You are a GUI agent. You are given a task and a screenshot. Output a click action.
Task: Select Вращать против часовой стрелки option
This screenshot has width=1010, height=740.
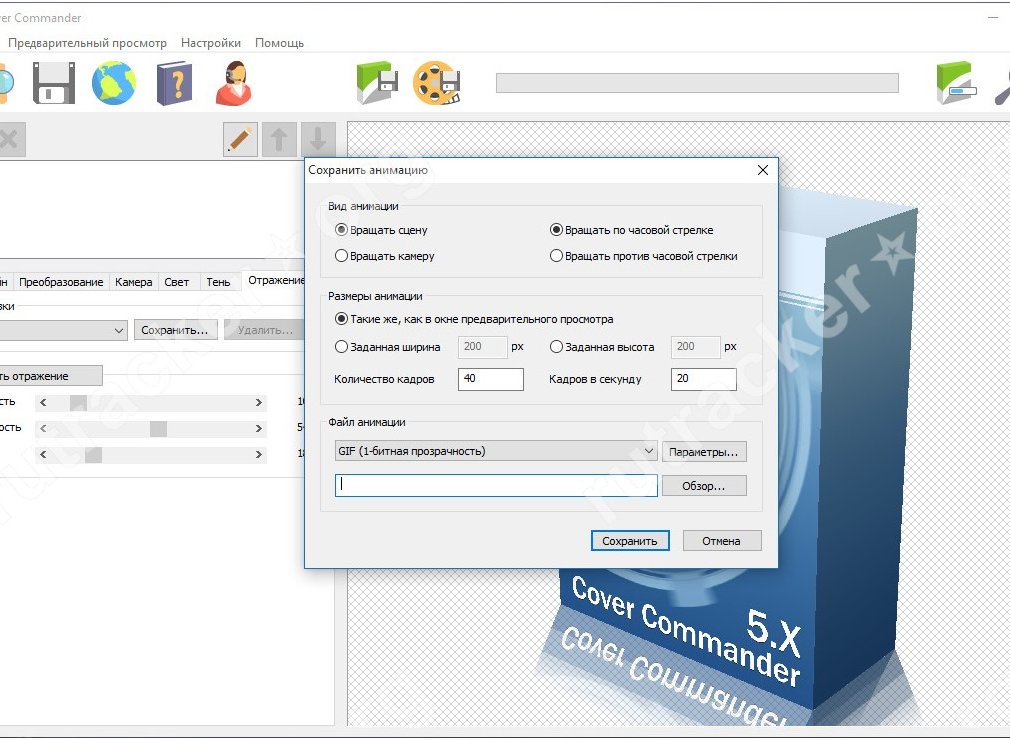[556, 256]
